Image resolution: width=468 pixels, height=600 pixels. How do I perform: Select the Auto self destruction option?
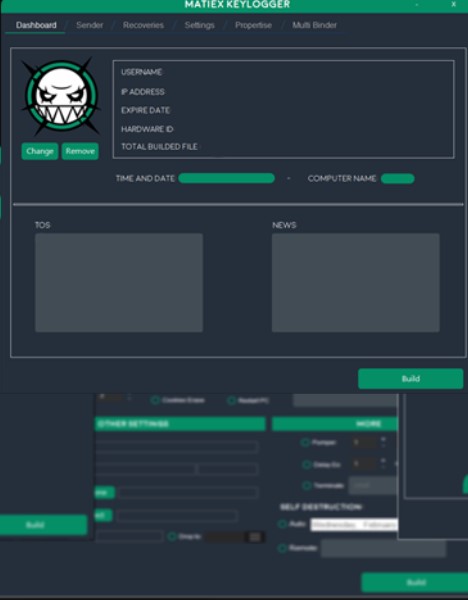coord(282,524)
